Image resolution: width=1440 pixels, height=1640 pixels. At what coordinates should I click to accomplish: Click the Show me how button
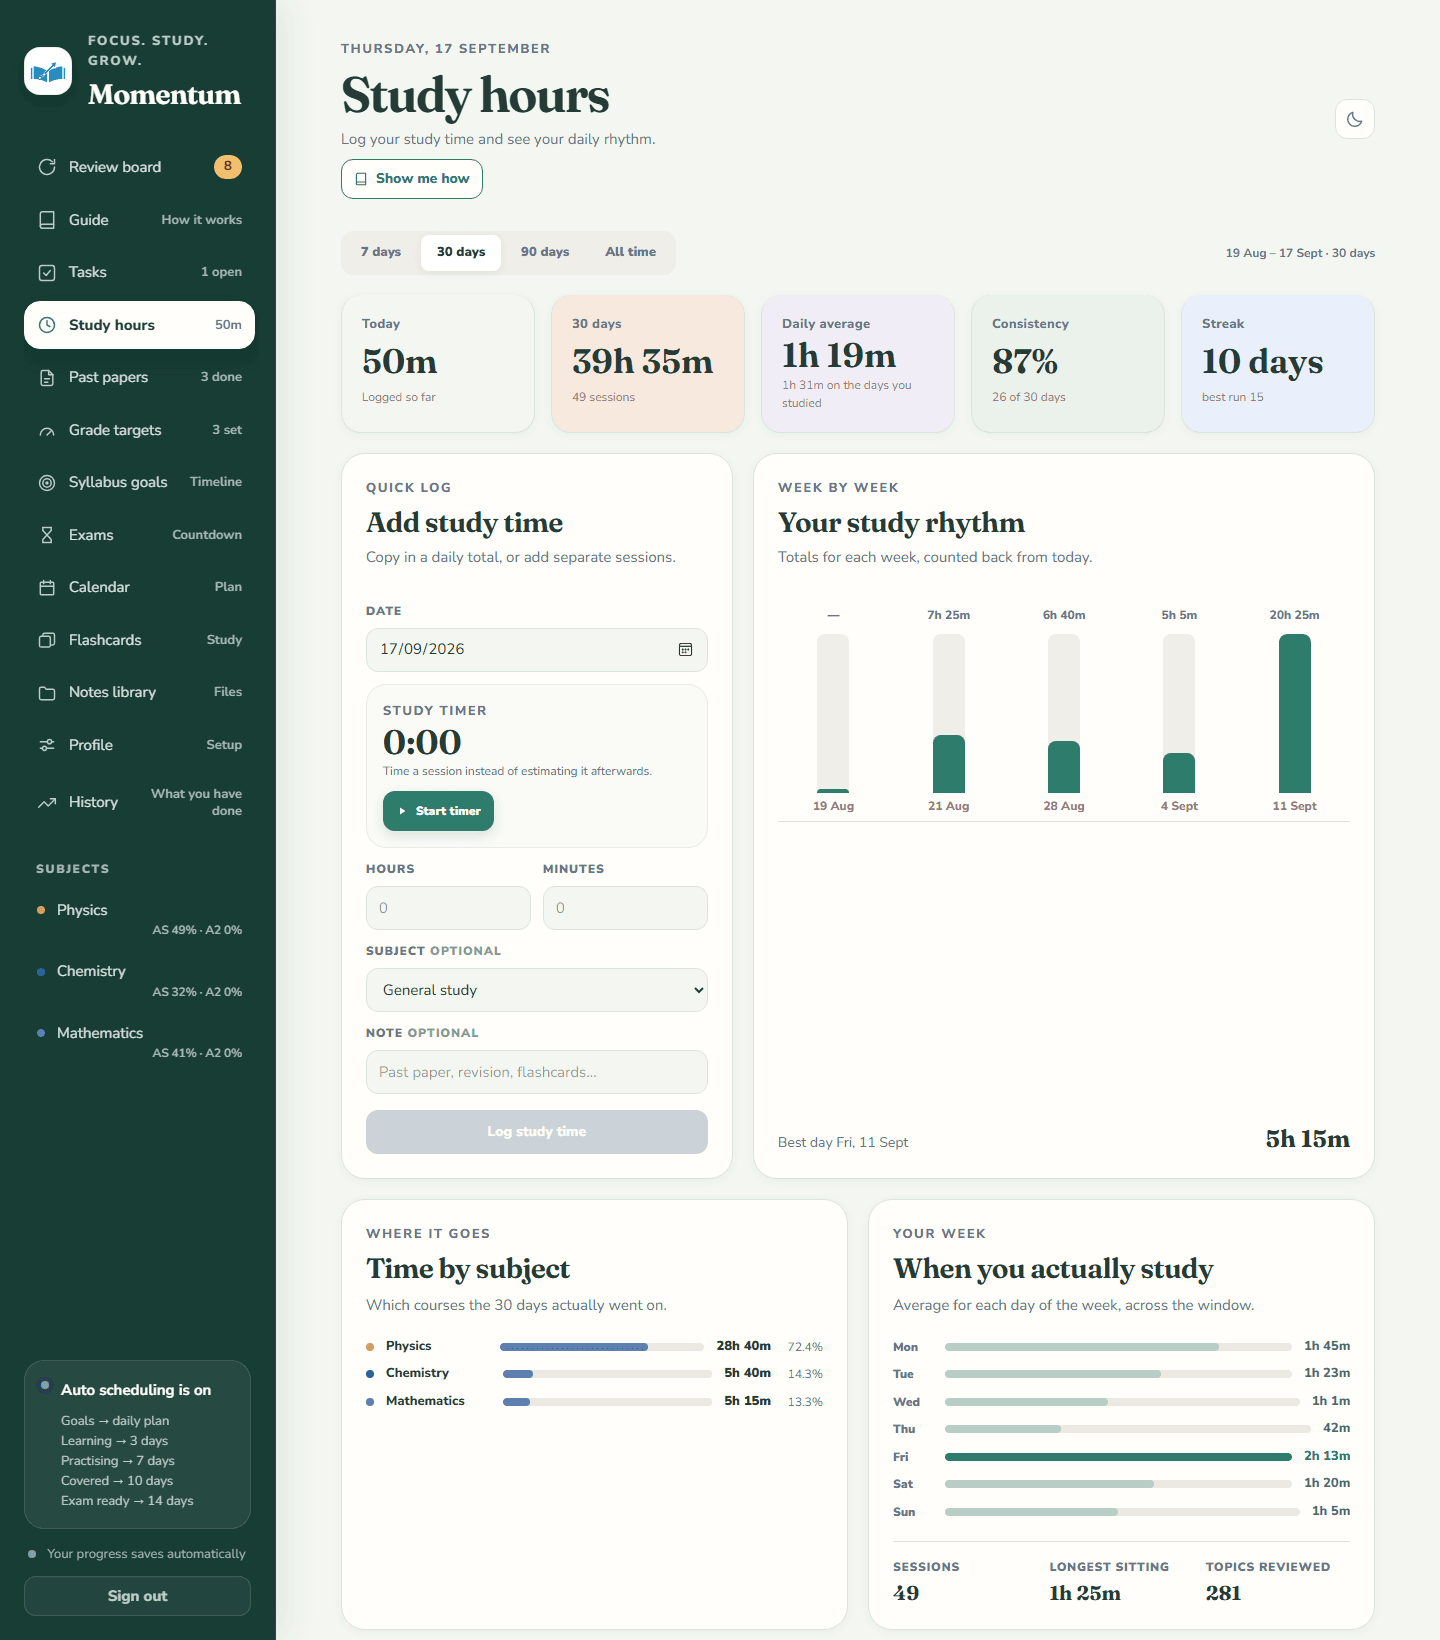pyautogui.click(x=412, y=179)
